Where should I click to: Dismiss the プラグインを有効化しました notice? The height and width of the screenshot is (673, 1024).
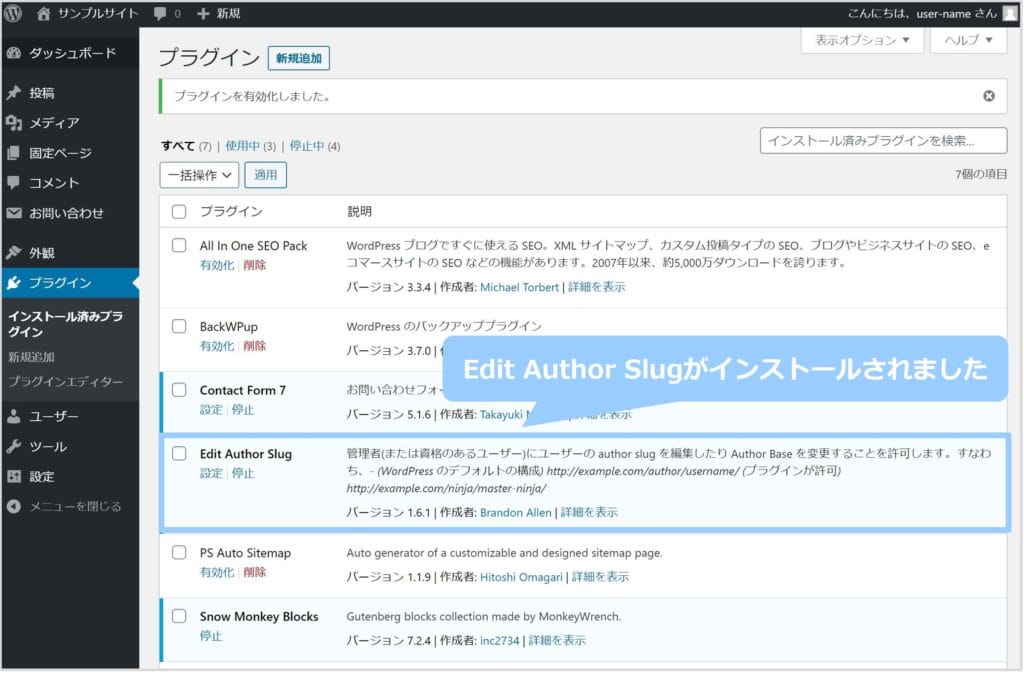pyautogui.click(x=988, y=96)
